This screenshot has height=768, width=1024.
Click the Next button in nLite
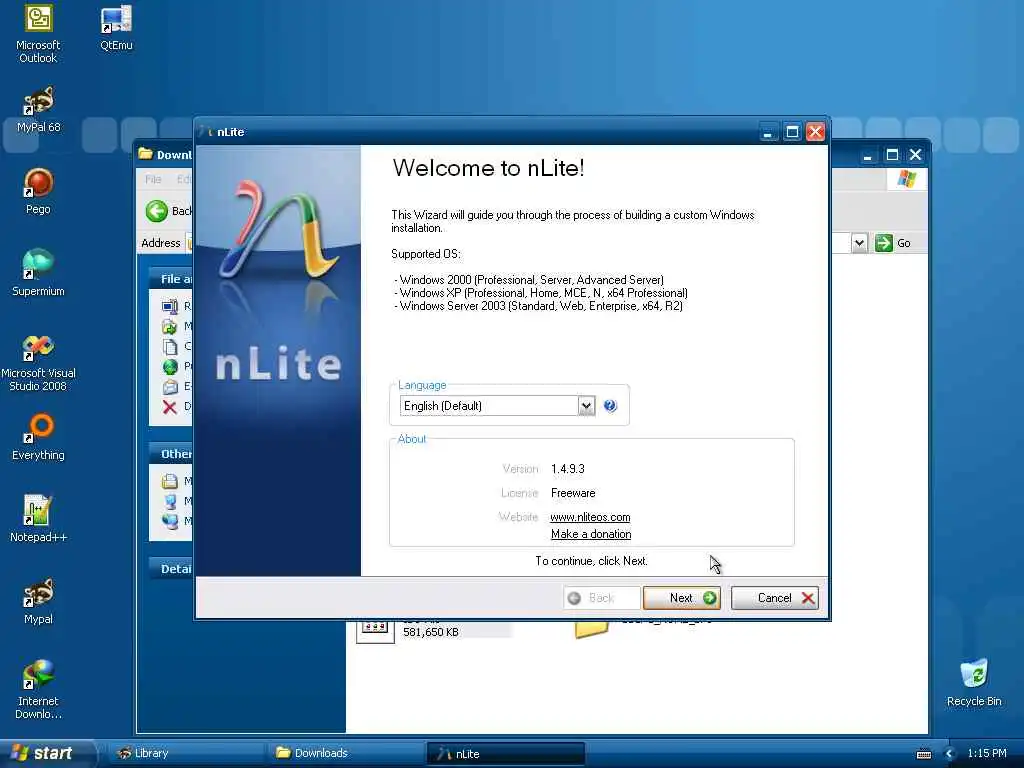tap(682, 598)
